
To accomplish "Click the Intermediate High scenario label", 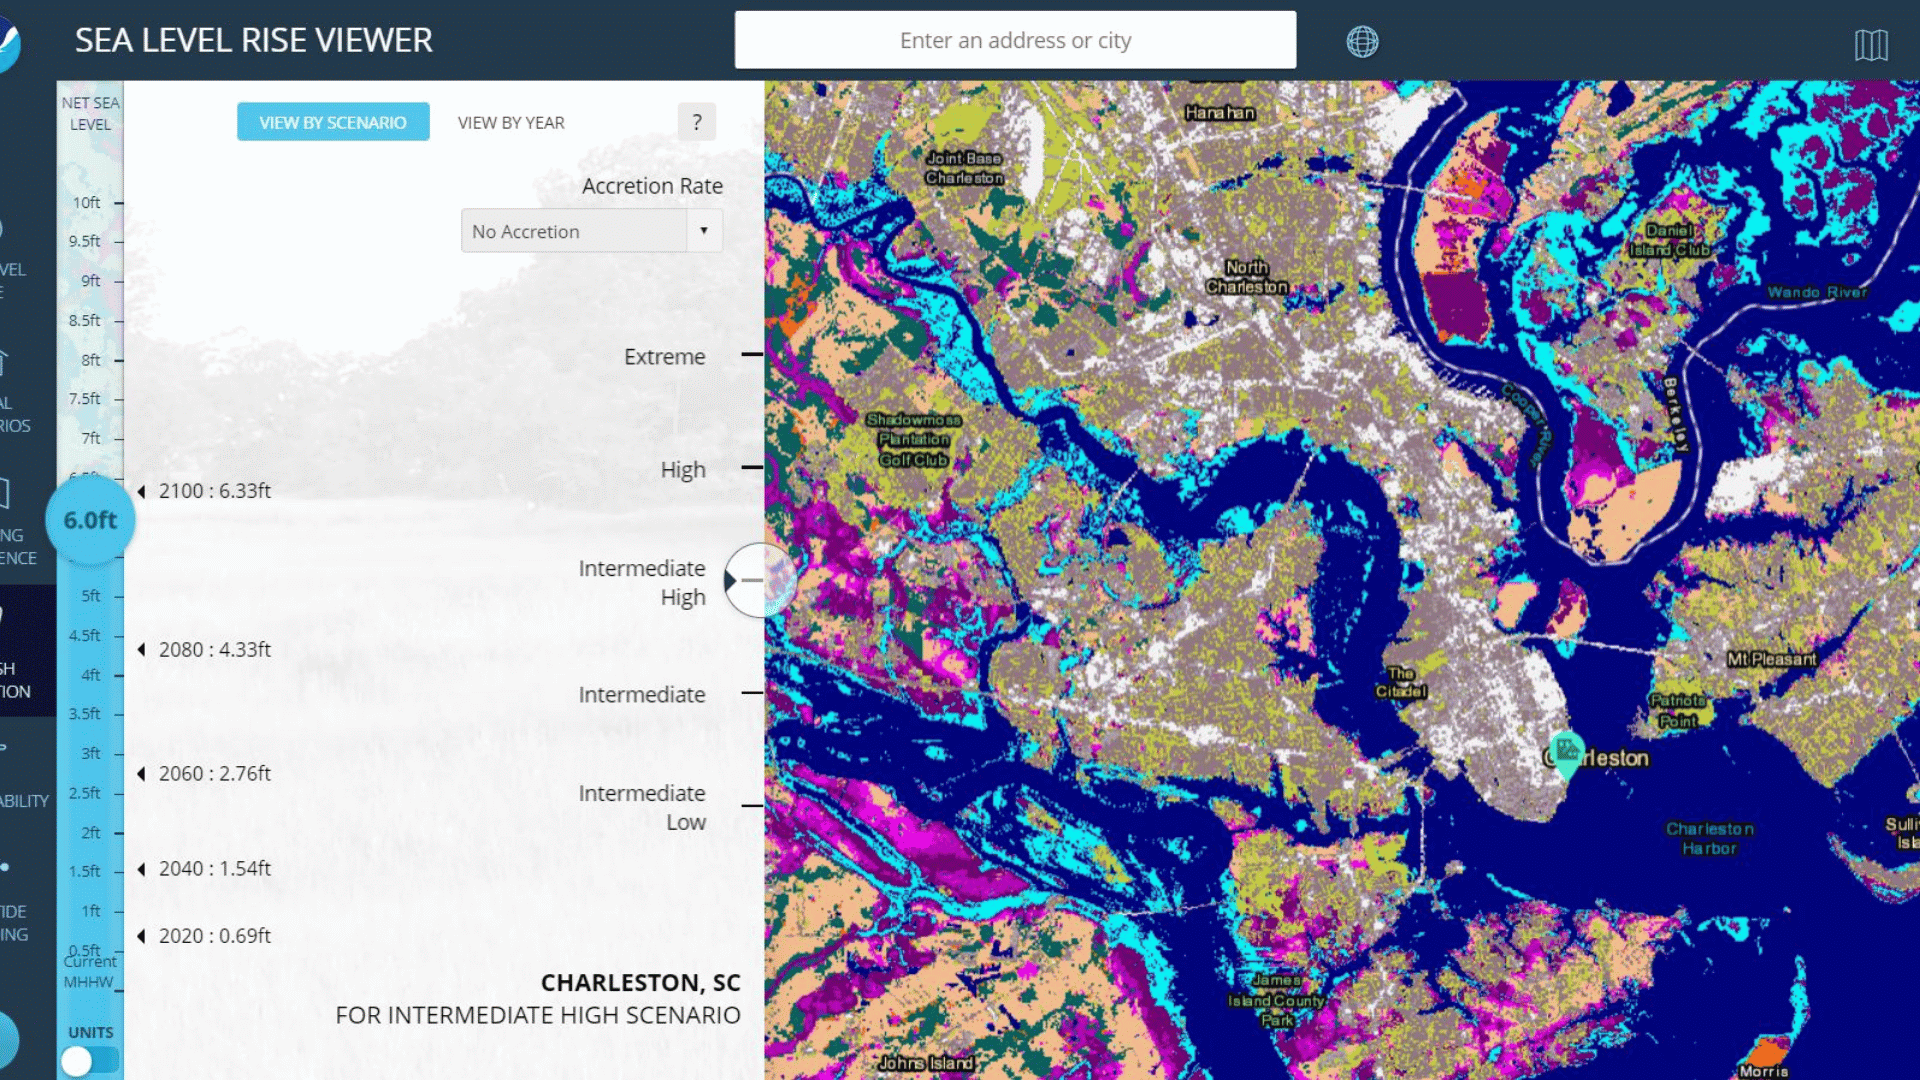I will coord(642,583).
